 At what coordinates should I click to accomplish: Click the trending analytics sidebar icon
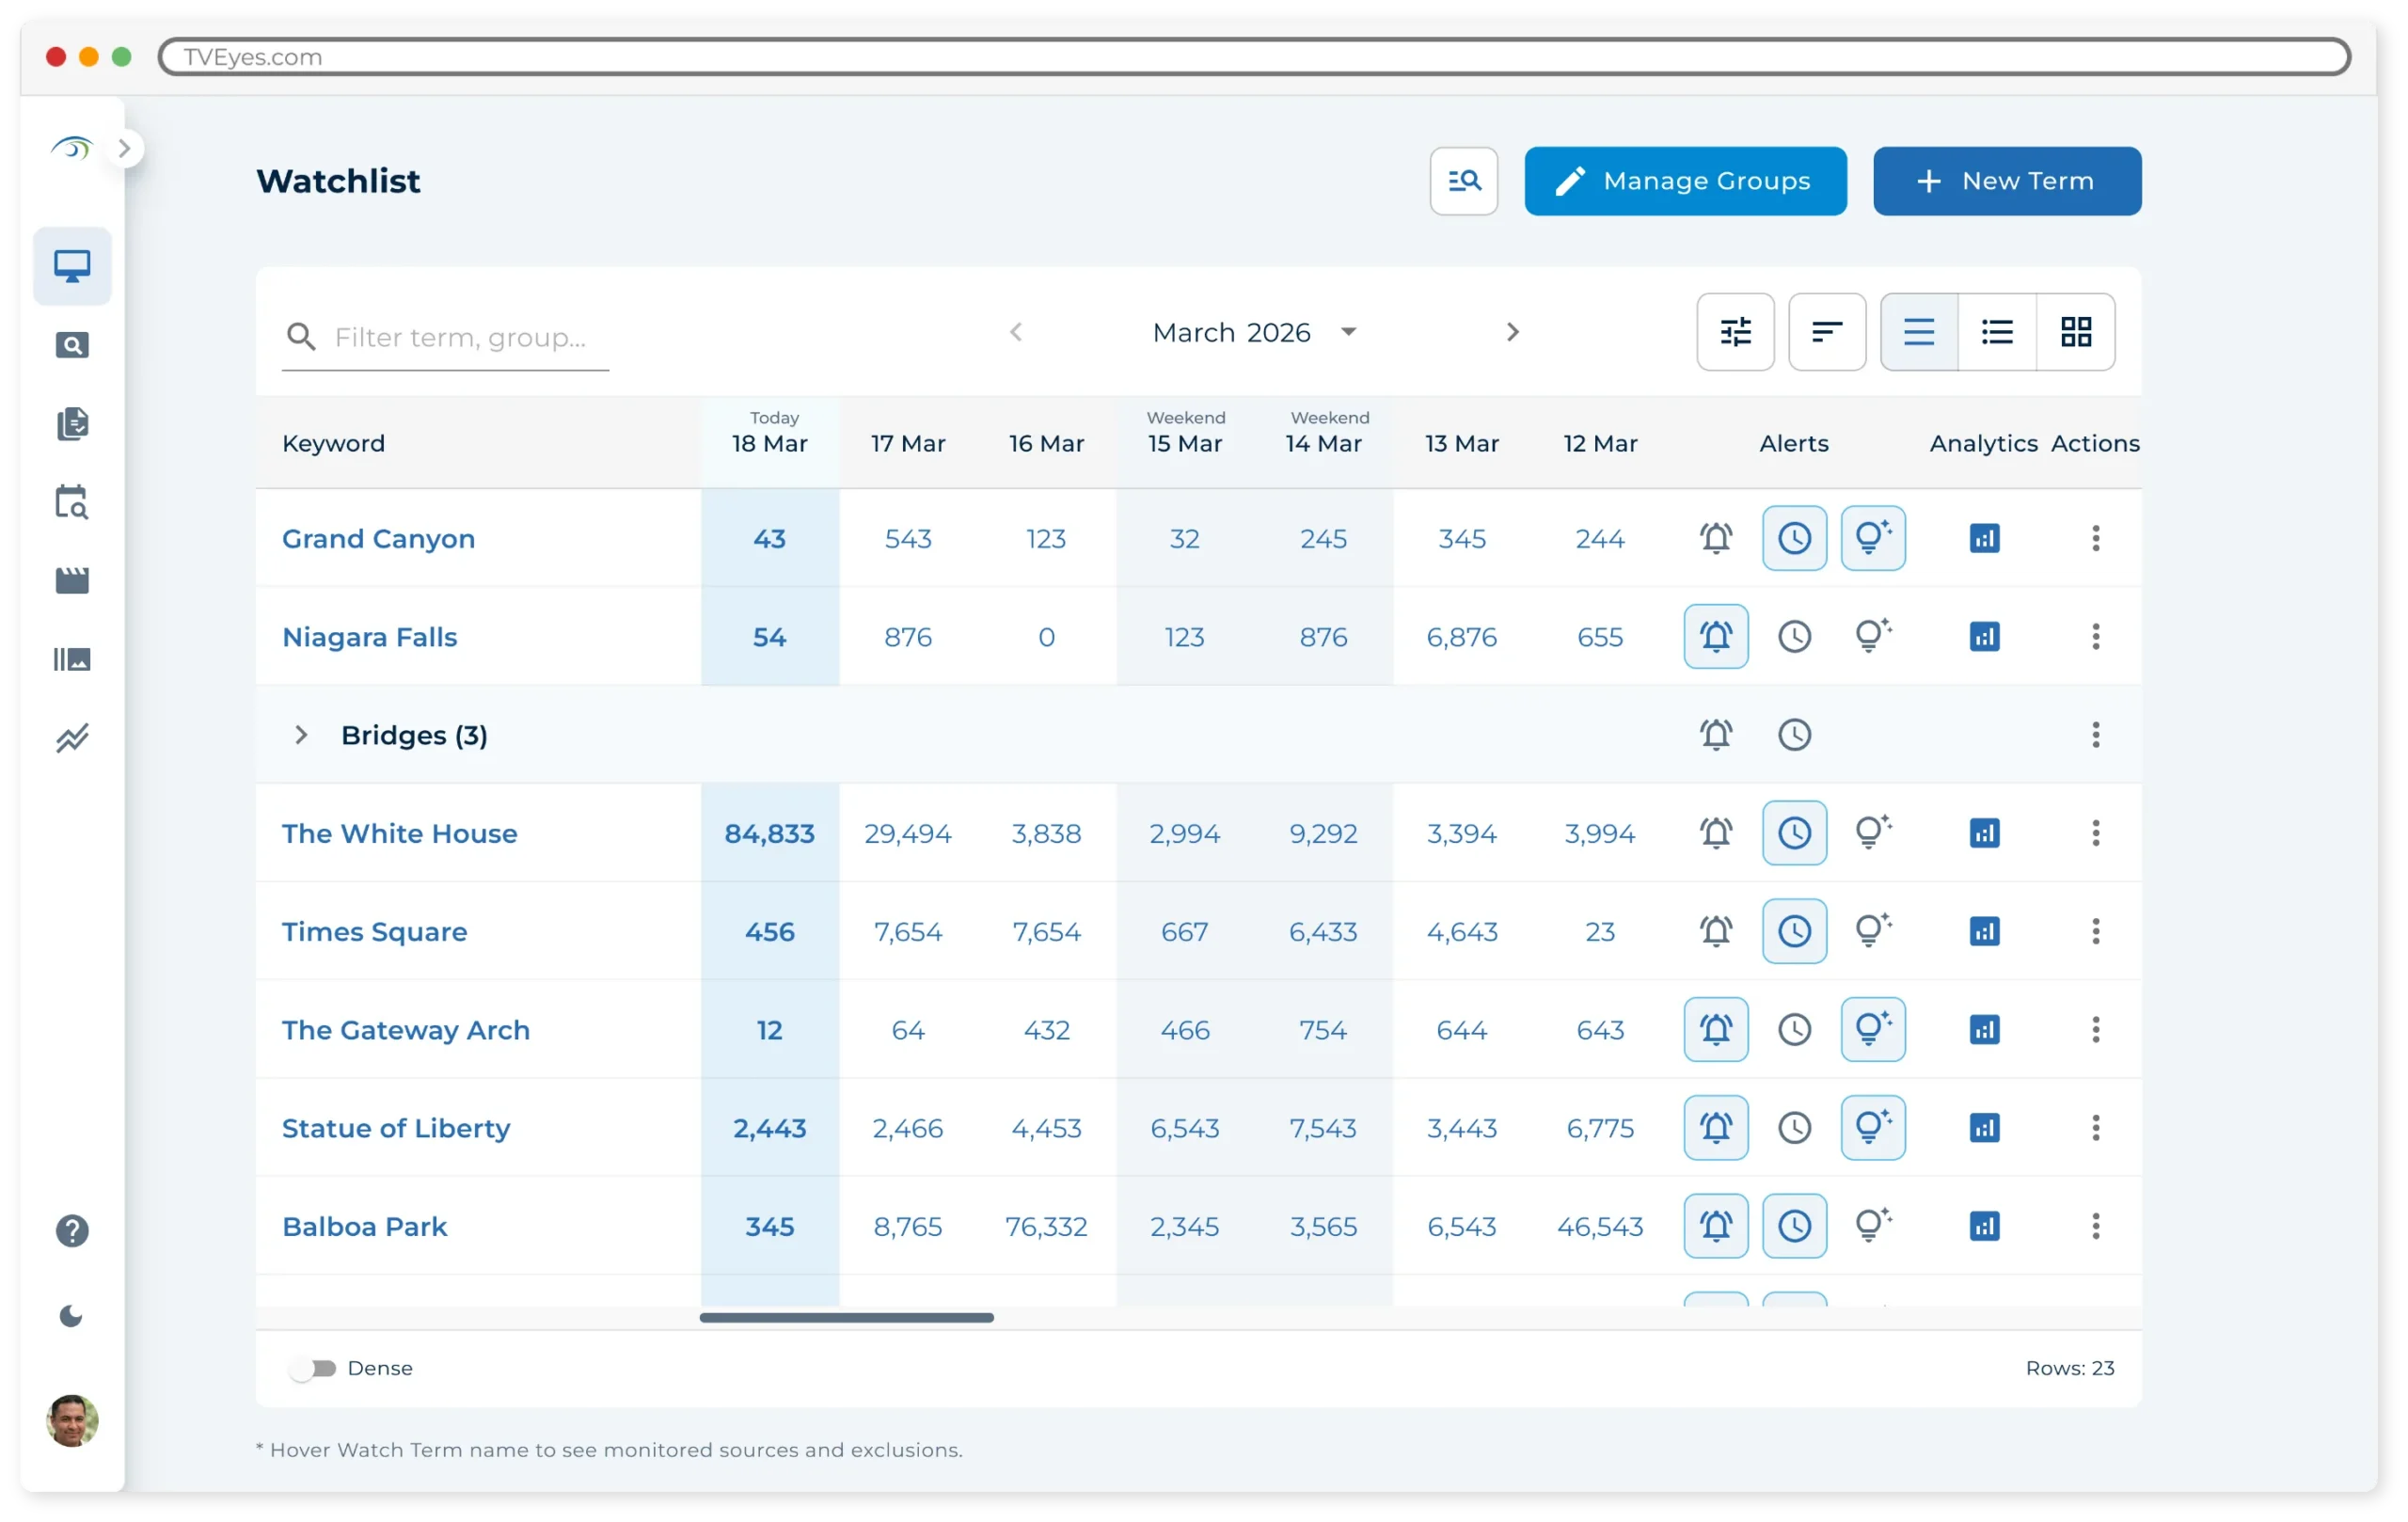pos(72,738)
